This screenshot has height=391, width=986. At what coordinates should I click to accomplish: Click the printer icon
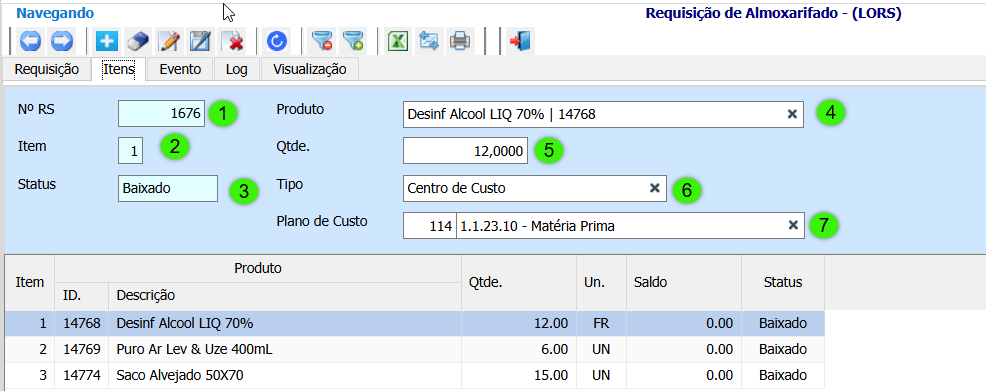(460, 41)
